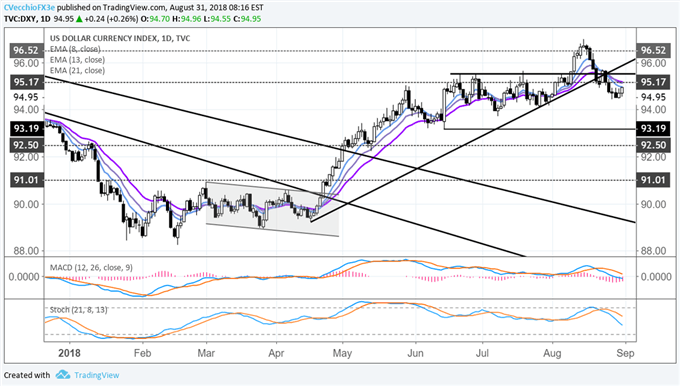680x386 pixels.
Task: Click the Aug label on the time axis
Action: point(552,353)
